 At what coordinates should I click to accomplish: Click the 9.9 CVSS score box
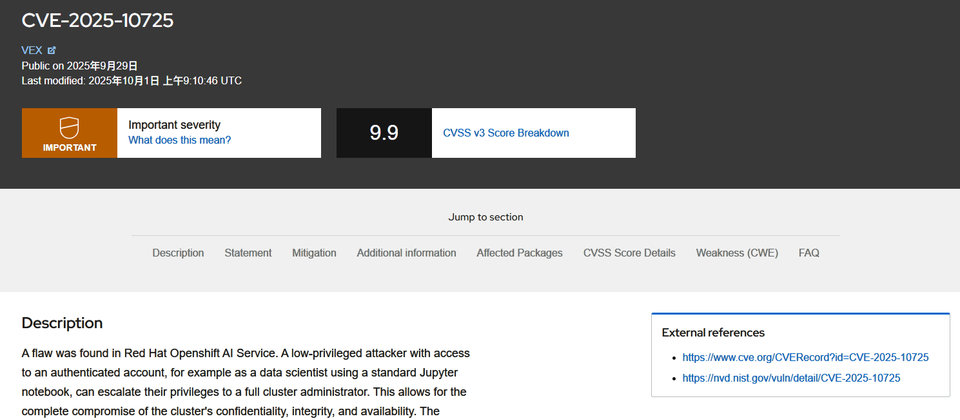coord(384,133)
